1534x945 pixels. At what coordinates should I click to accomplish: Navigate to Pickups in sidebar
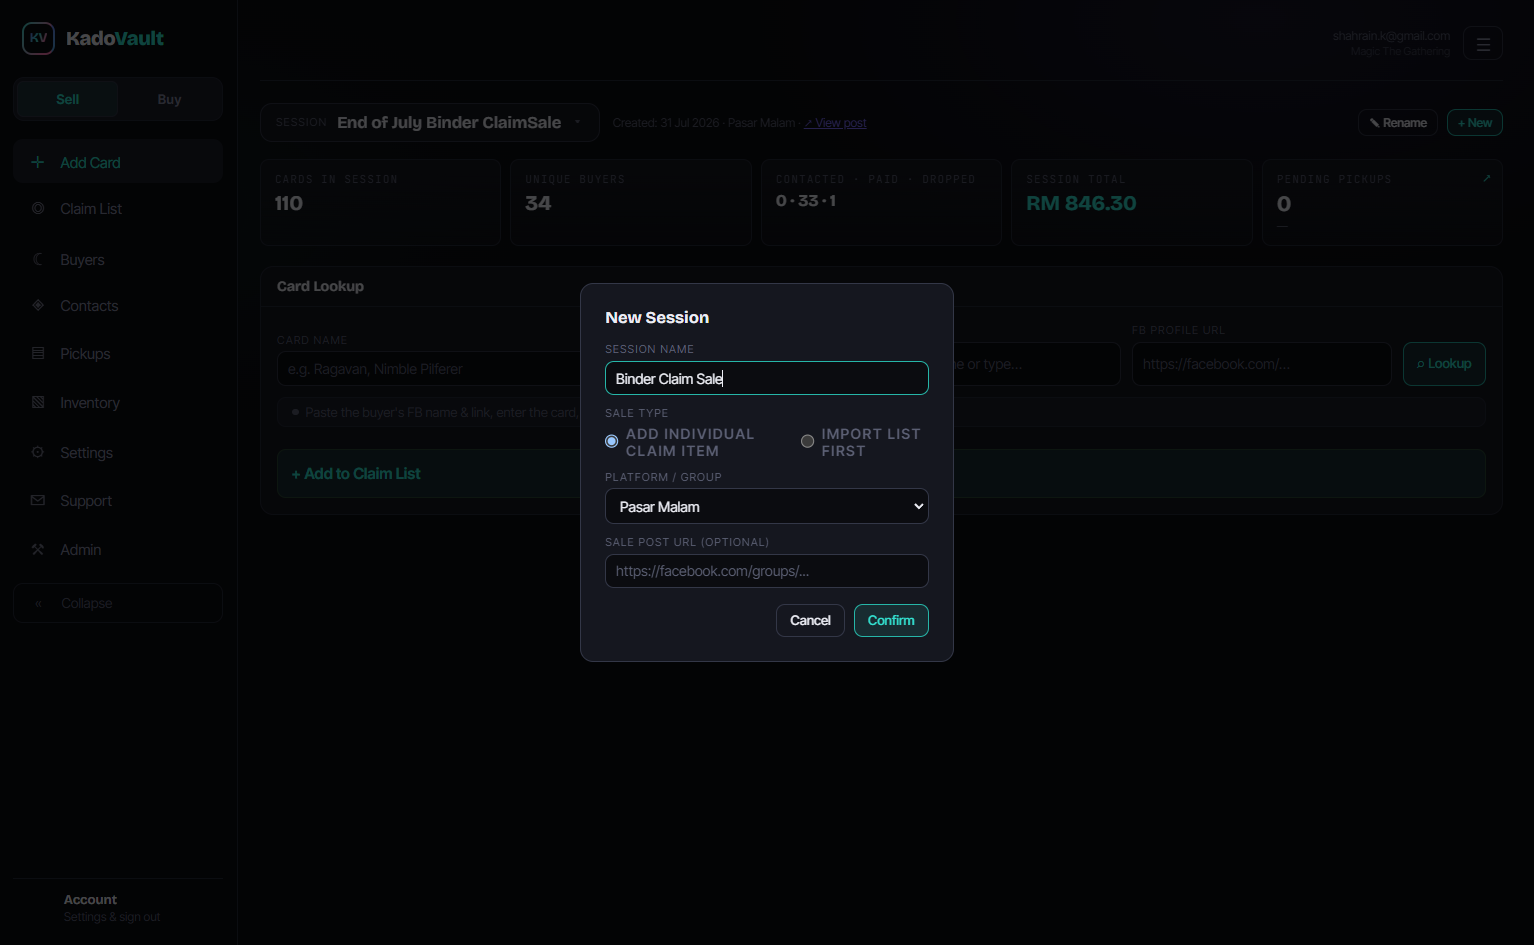pos(118,353)
